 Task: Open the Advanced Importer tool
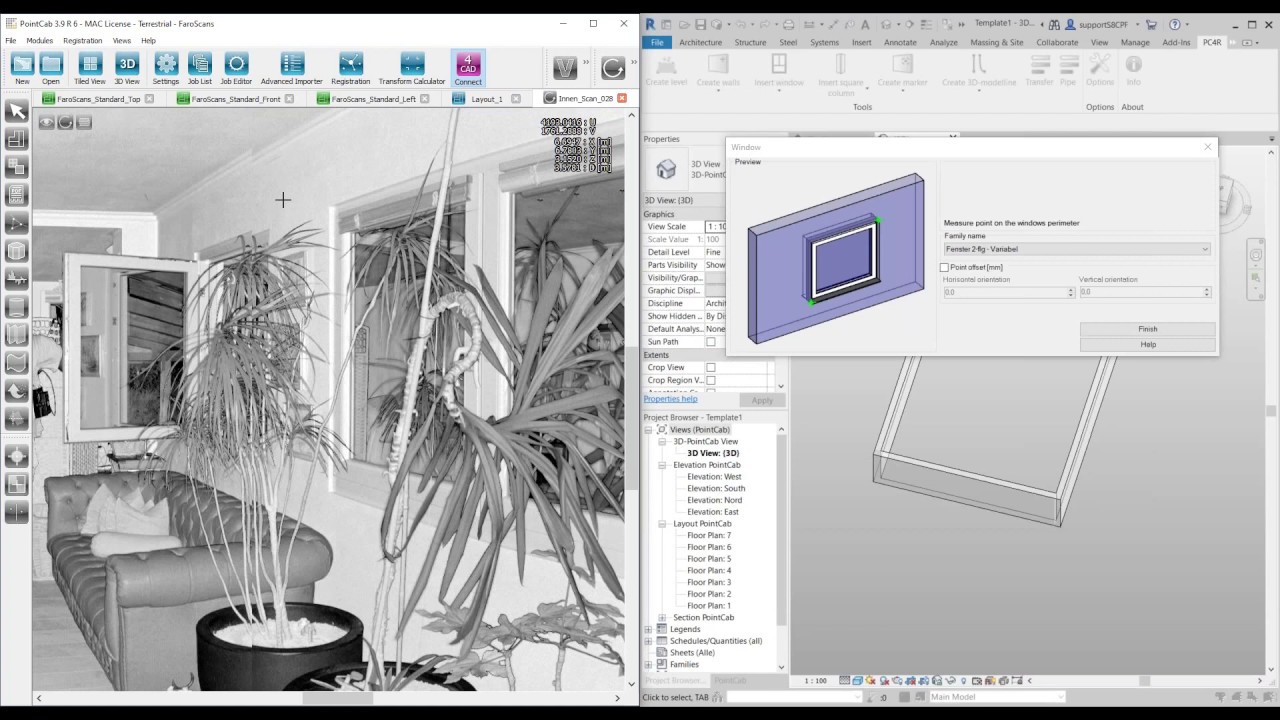(x=292, y=66)
